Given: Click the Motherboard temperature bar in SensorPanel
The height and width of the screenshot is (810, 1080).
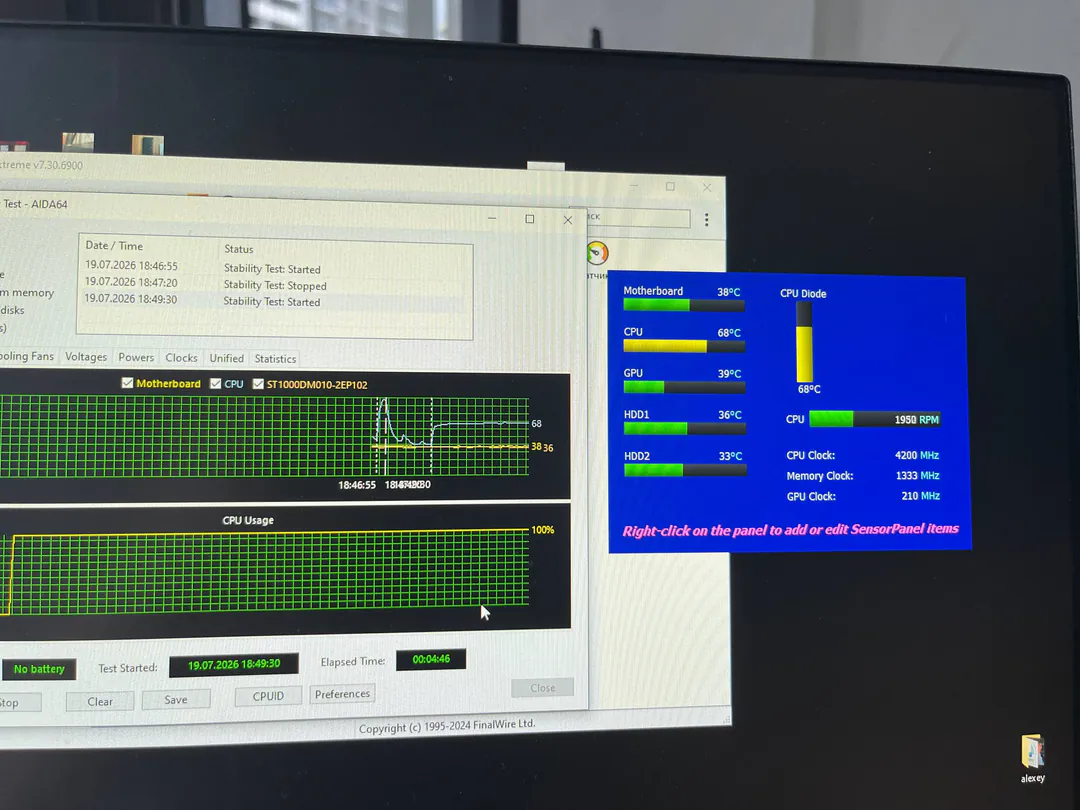Looking at the screenshot, I should (684, 305).
